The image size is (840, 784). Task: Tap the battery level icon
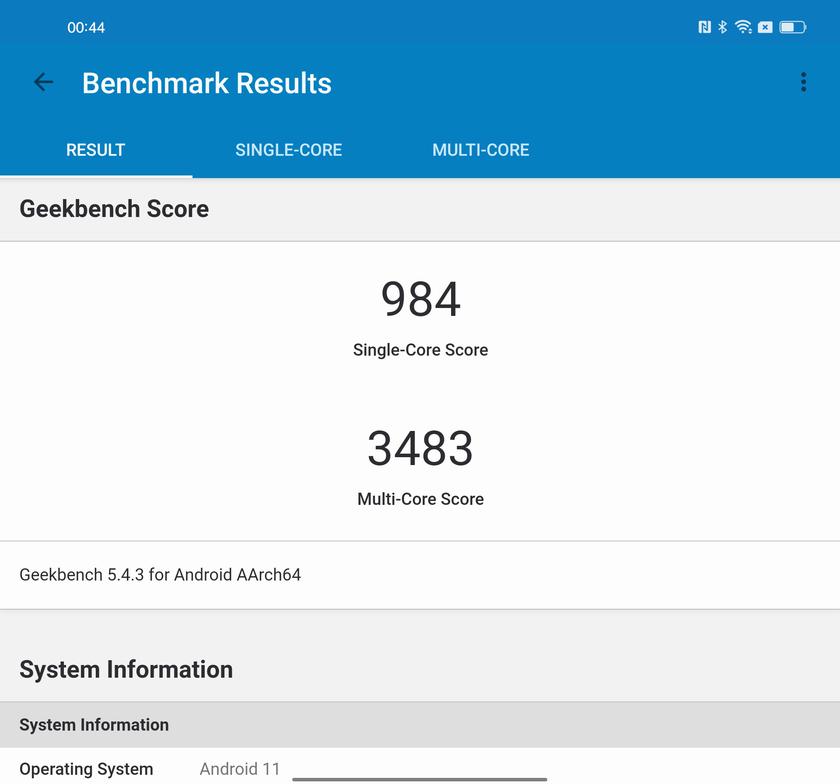coord(793,27)
